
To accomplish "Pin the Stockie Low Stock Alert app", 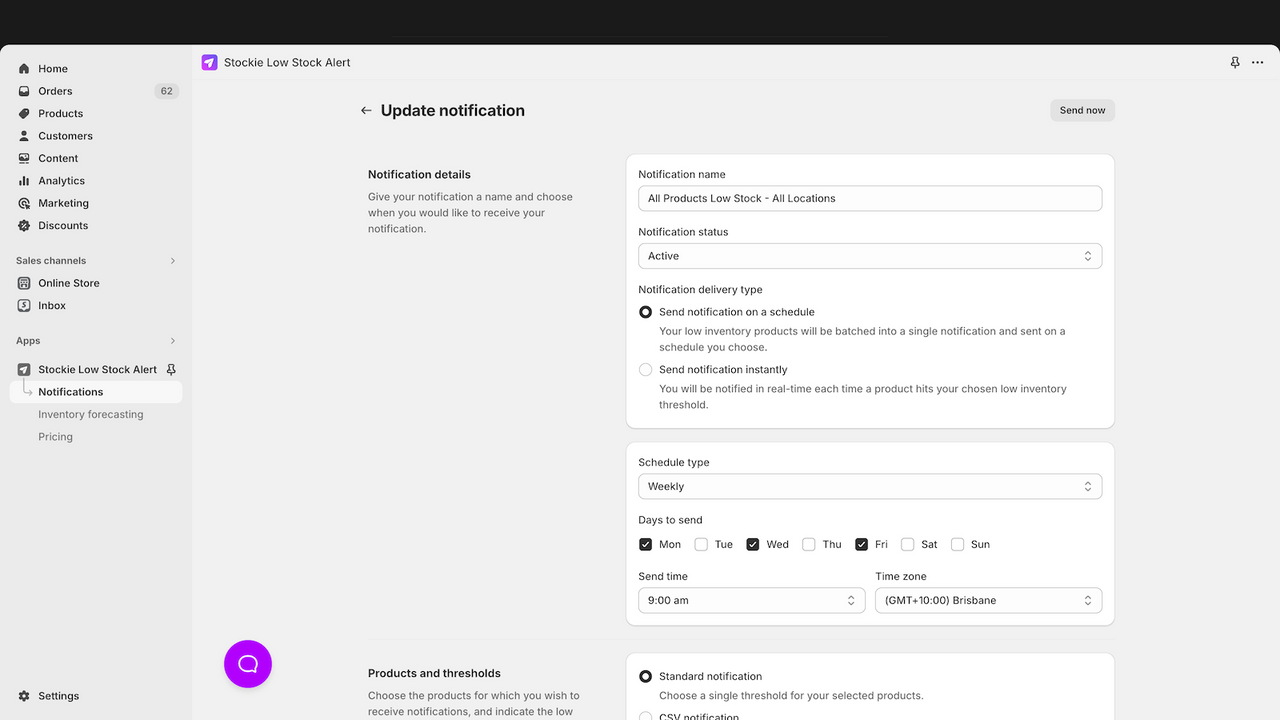I will pos(171,369).
